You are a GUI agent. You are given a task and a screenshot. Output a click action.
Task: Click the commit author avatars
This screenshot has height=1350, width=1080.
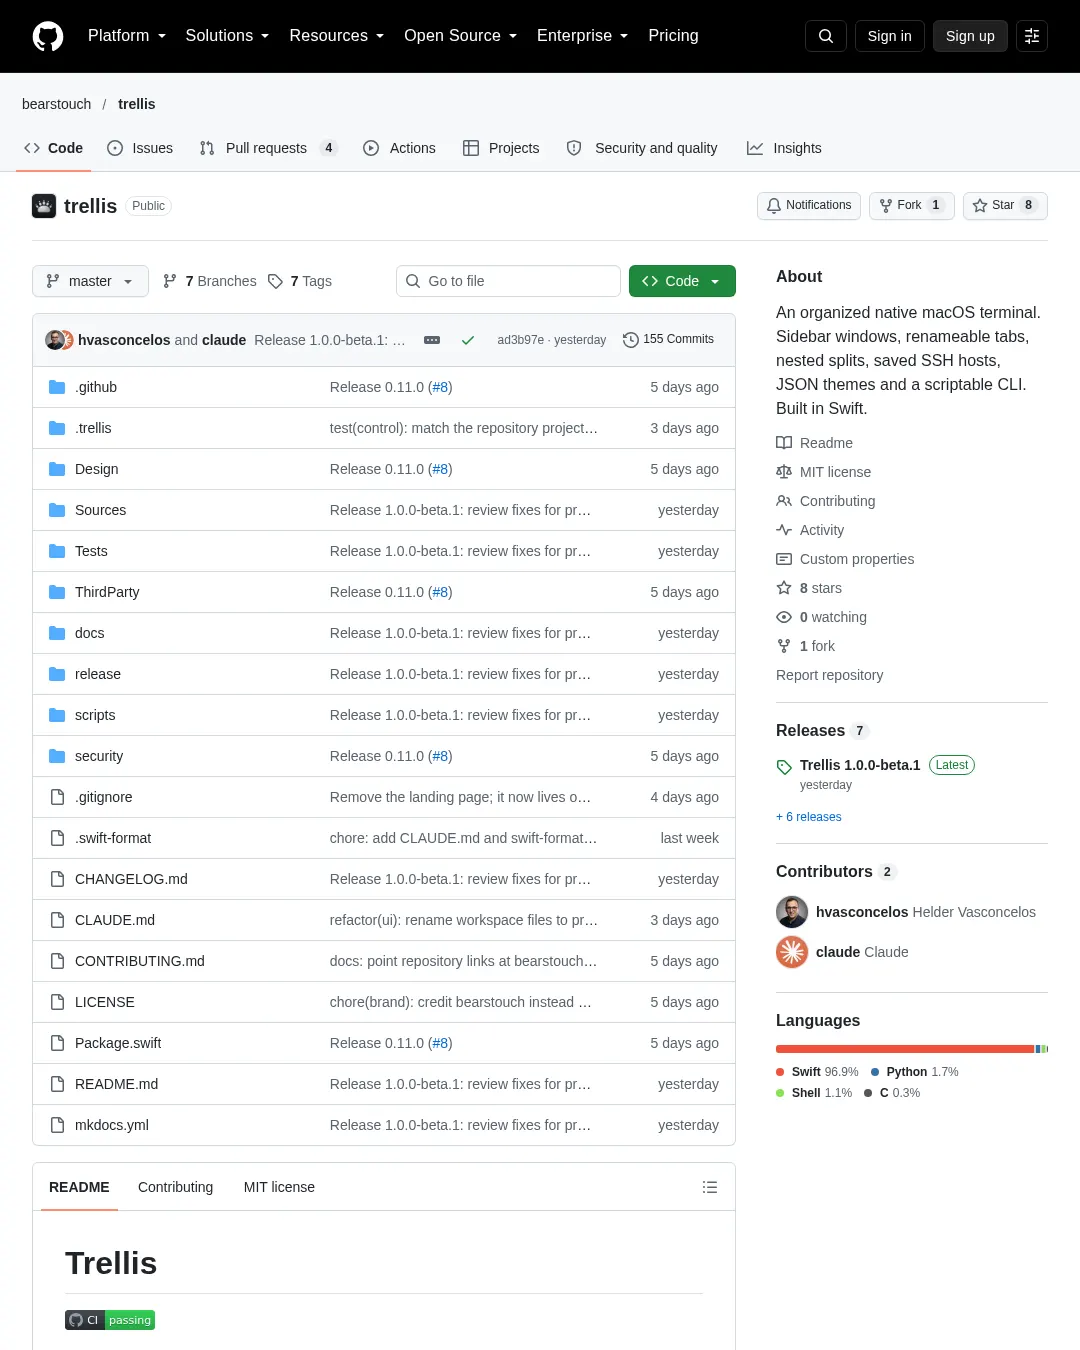59,340
